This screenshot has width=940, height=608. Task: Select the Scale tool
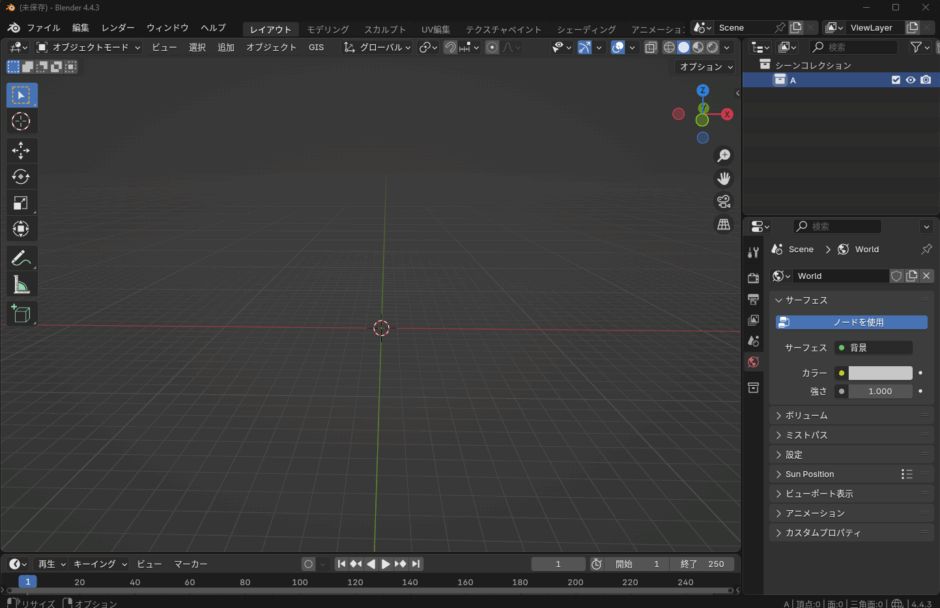tap(21, 202)
